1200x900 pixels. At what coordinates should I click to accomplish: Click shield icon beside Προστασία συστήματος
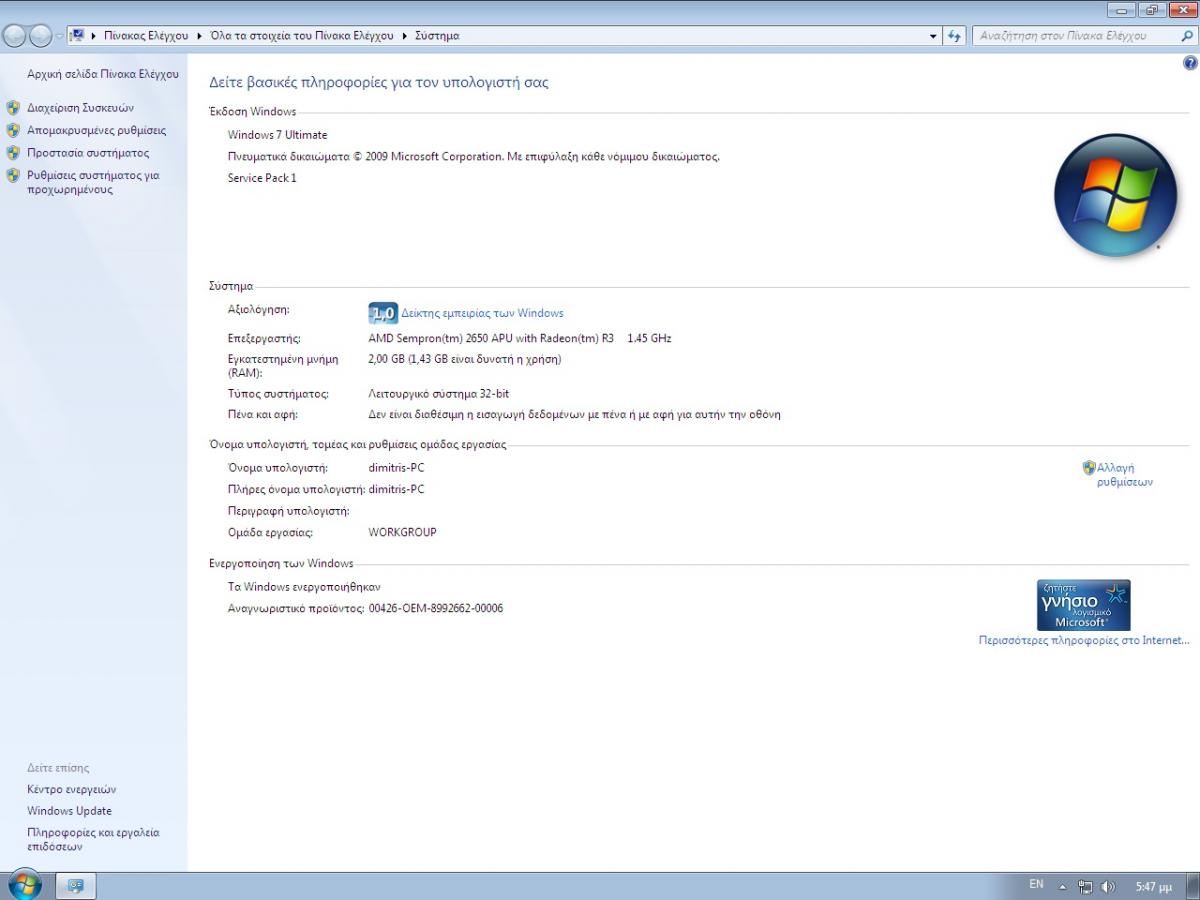(x=13, y=153)
